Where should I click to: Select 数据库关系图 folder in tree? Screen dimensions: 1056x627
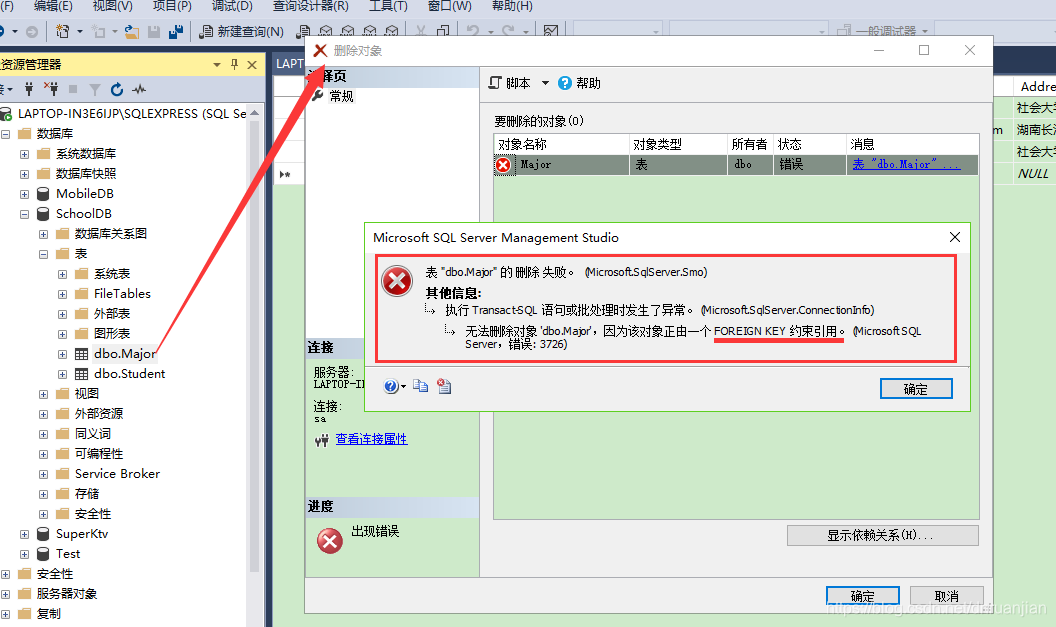tap(110, 234)
